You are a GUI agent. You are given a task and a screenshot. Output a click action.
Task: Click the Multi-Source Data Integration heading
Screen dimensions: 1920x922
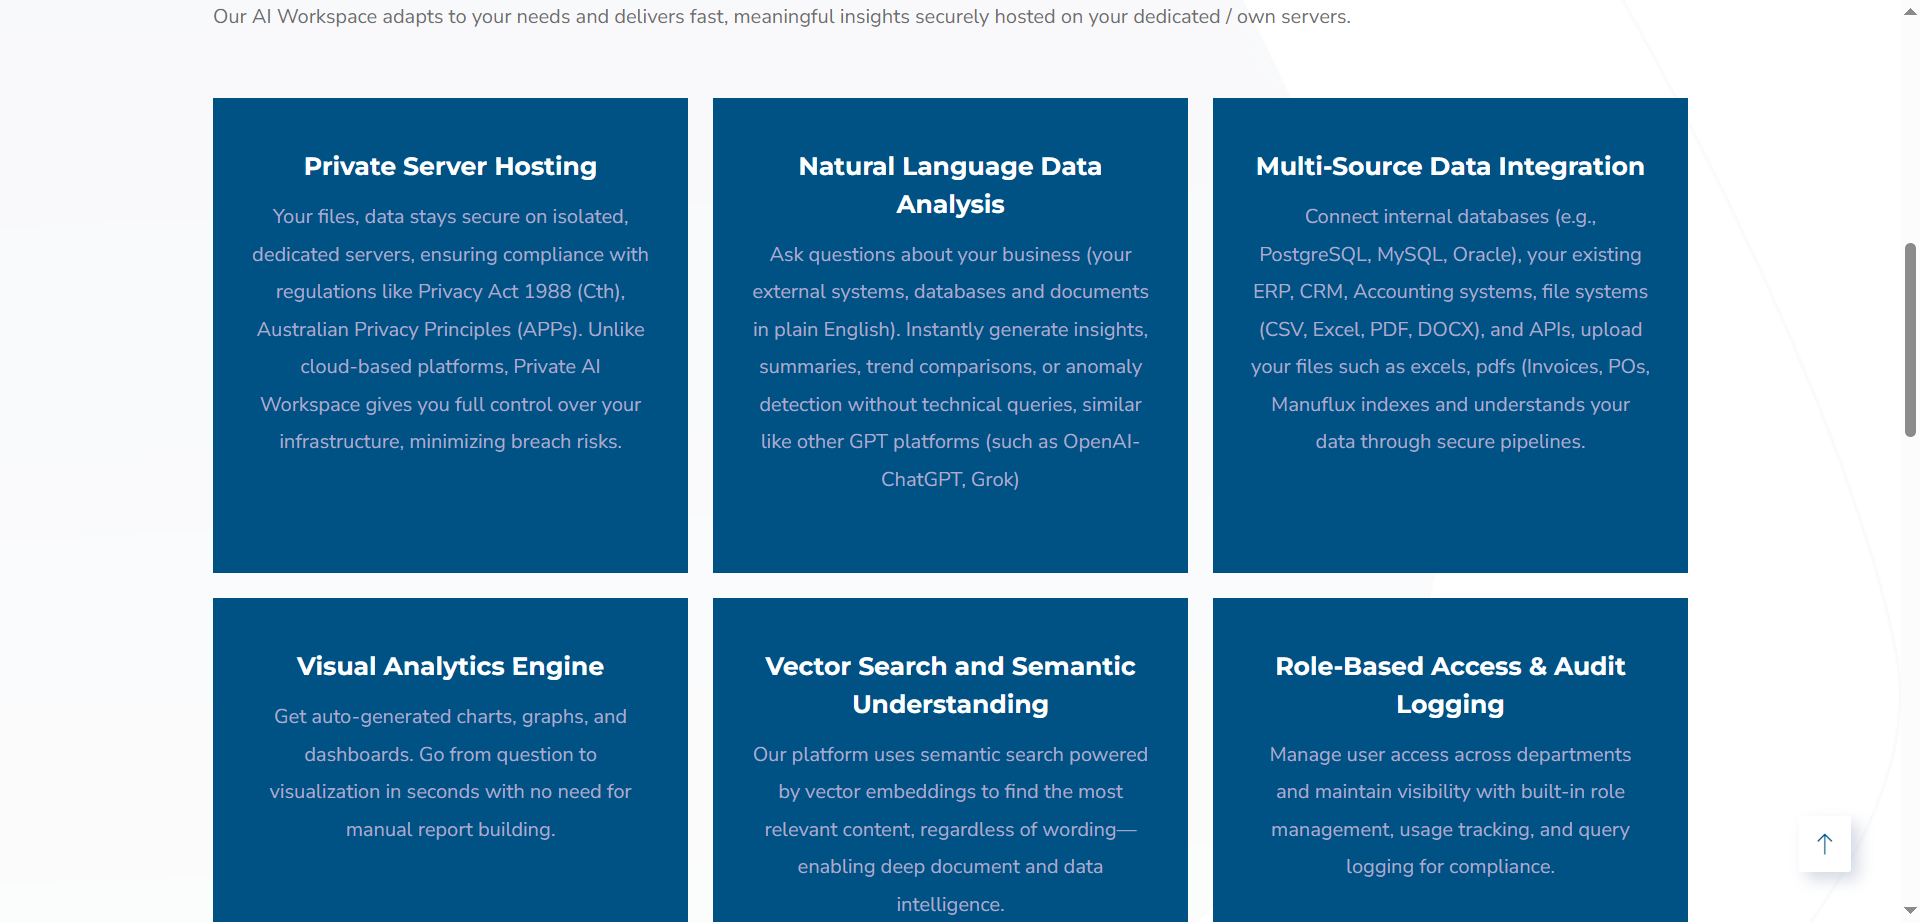(x=1450, y=167)
